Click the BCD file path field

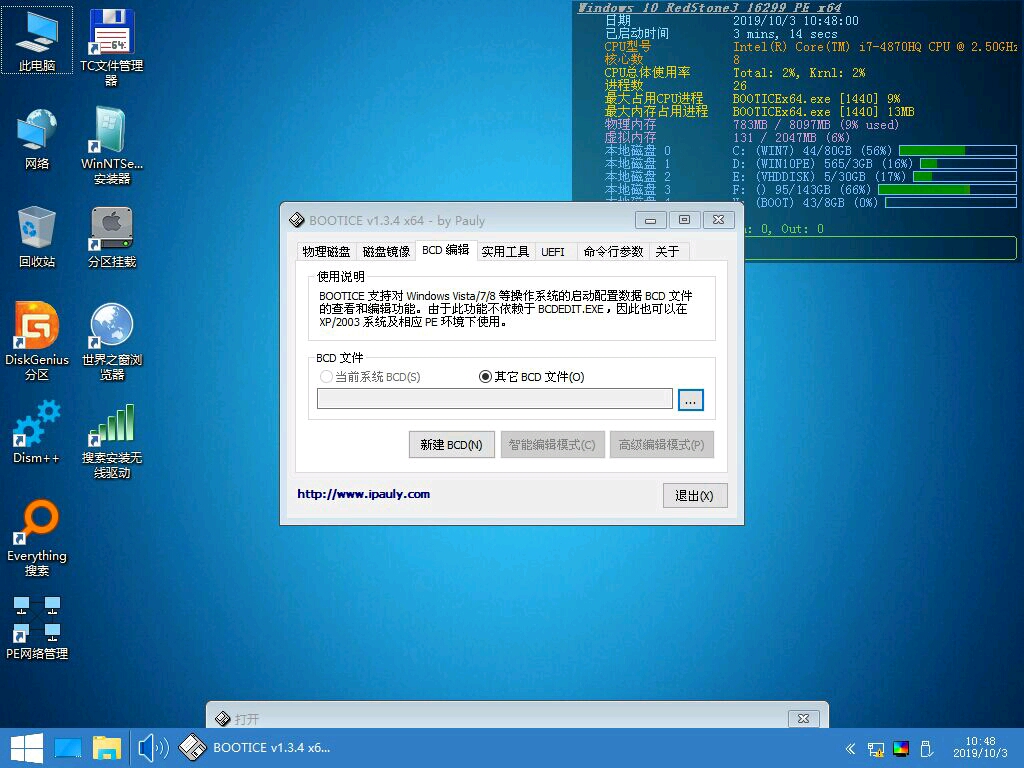click(494, 398)
